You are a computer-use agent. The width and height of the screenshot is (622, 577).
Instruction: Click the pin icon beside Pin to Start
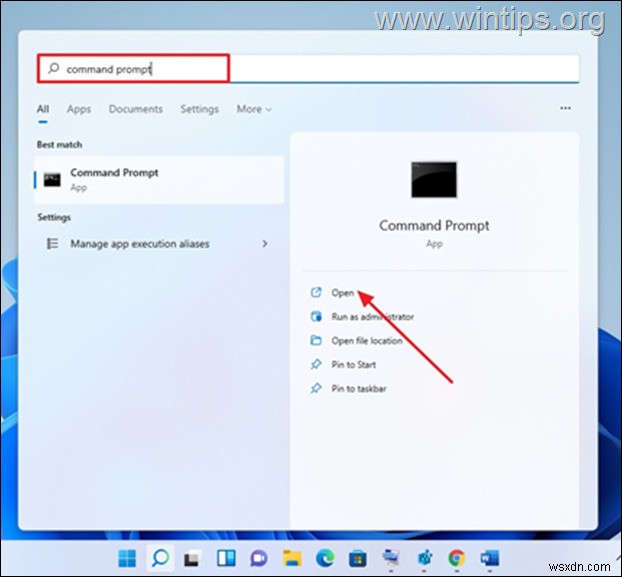coord(316,364)
